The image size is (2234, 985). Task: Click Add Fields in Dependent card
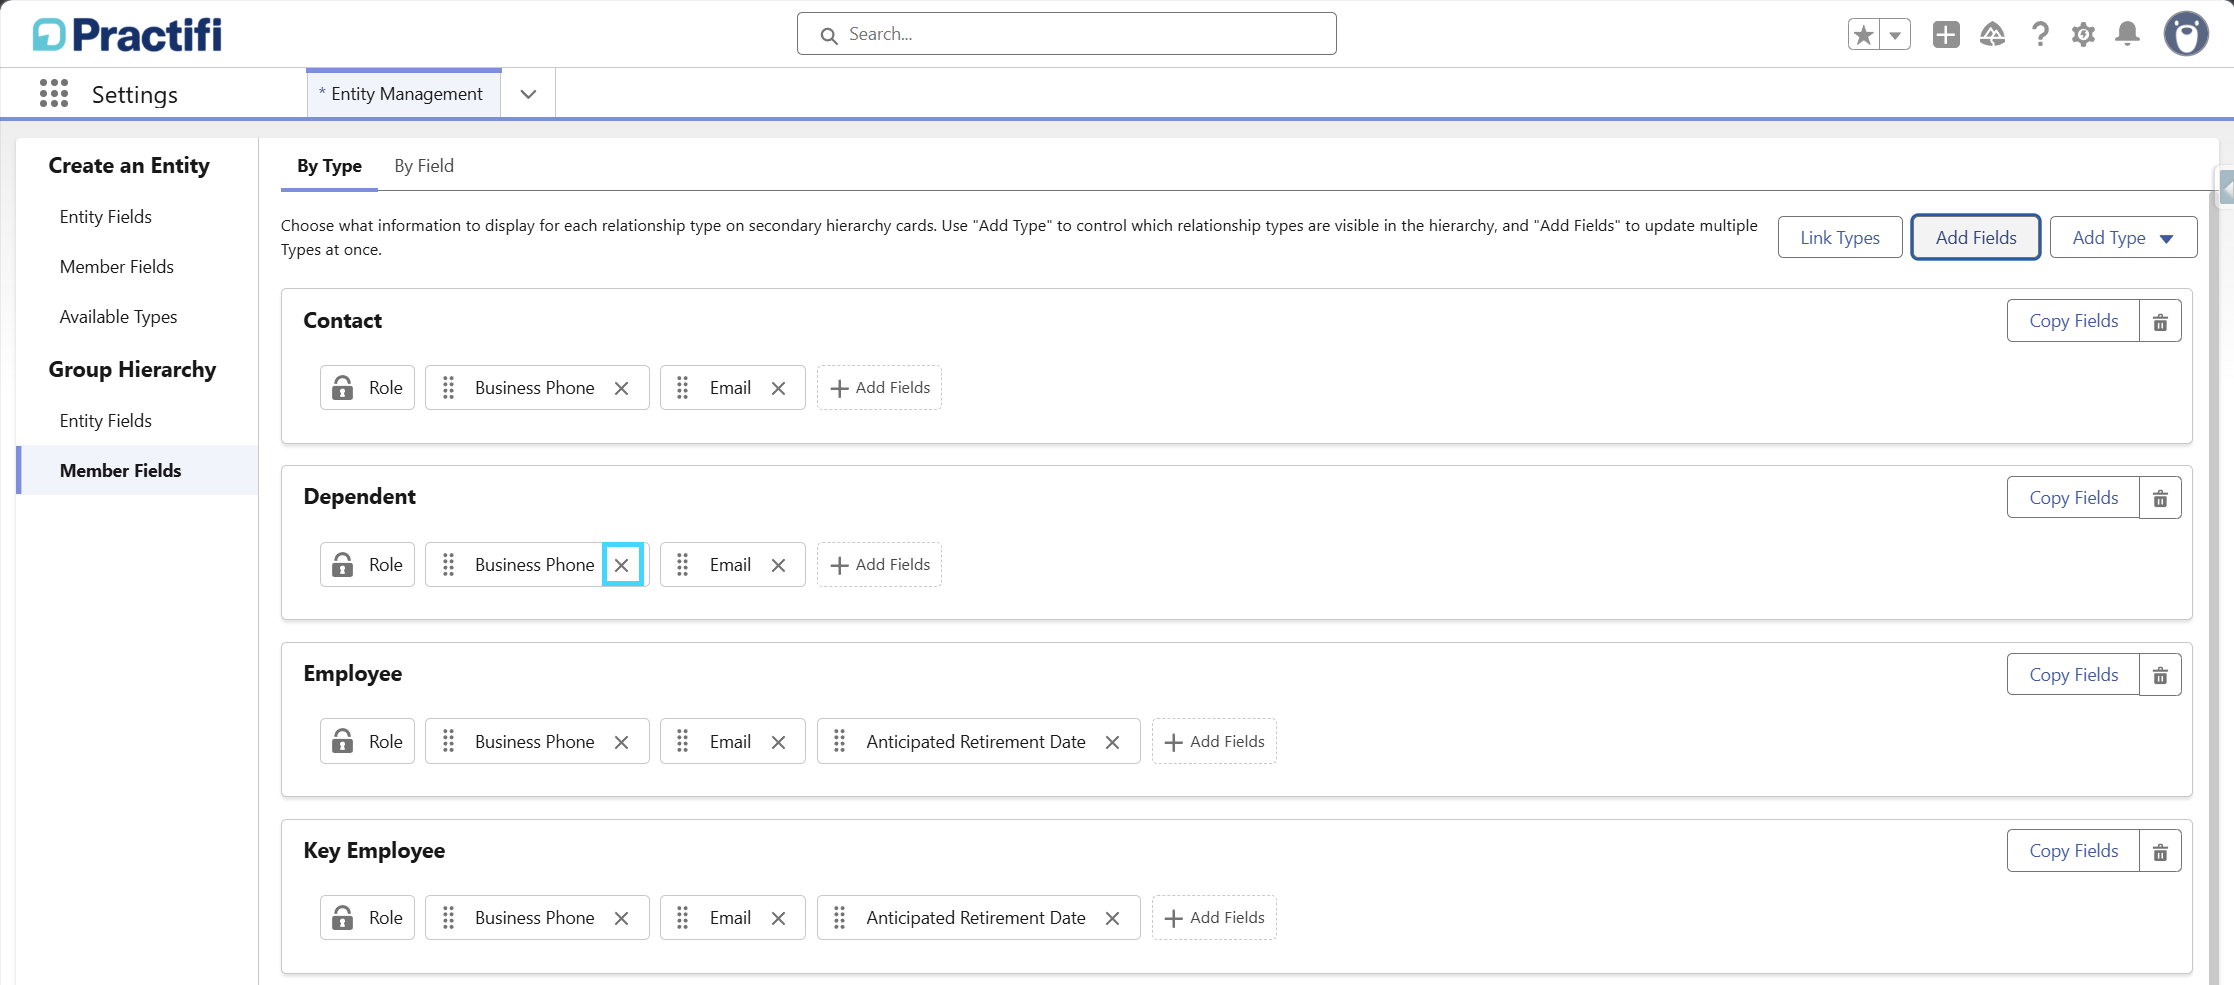879,565
